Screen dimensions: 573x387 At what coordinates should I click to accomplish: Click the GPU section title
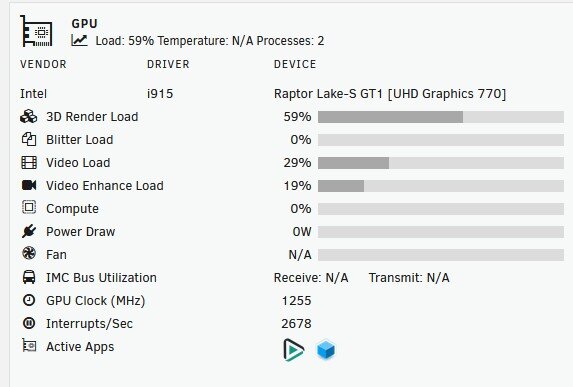click(x=84, y=24)
